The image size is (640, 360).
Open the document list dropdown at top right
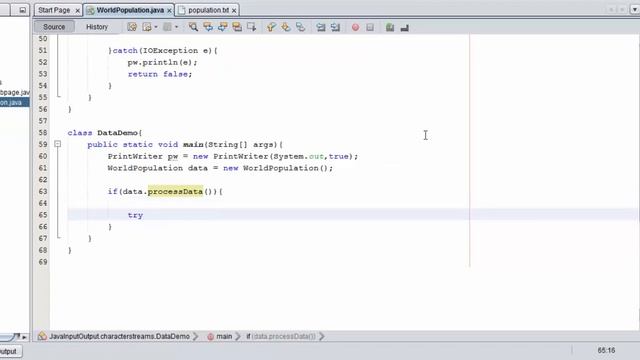pos(635,9)
